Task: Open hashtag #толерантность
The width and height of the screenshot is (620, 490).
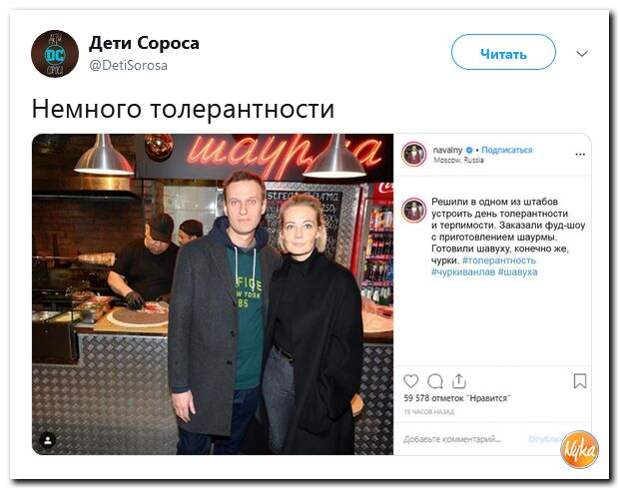Action: [x=499, y=260]
